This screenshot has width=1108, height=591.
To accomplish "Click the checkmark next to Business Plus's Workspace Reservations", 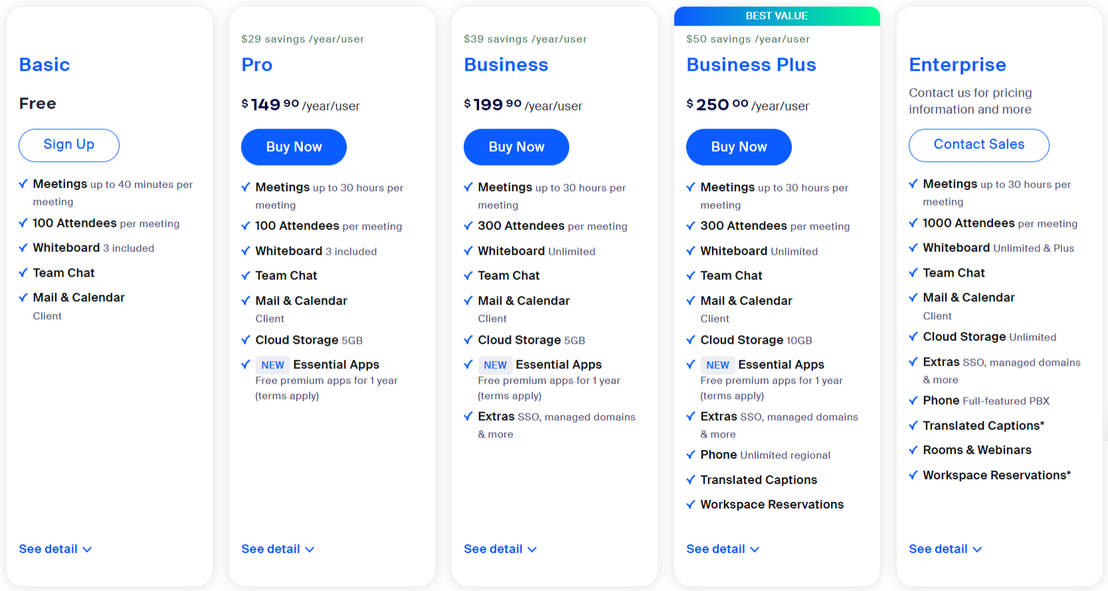I will (x=690, y=504).
